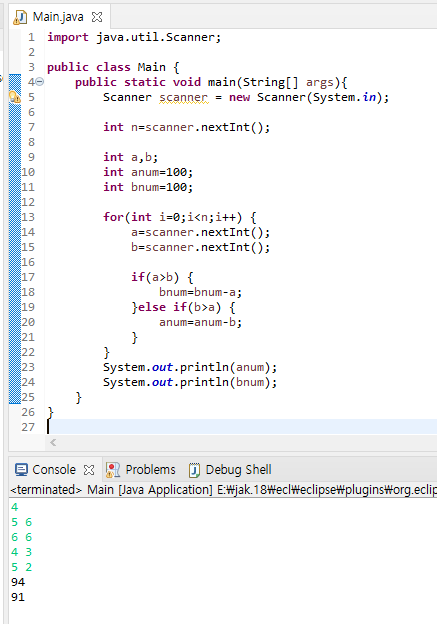Click 'int a,b;' declaration on line 9
The height and width of the screenshot is (624, 437).
[131, 157]
